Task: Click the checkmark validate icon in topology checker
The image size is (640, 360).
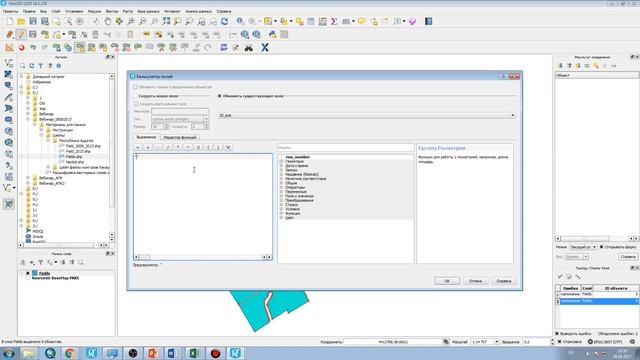Action: (x=560, y=276)
